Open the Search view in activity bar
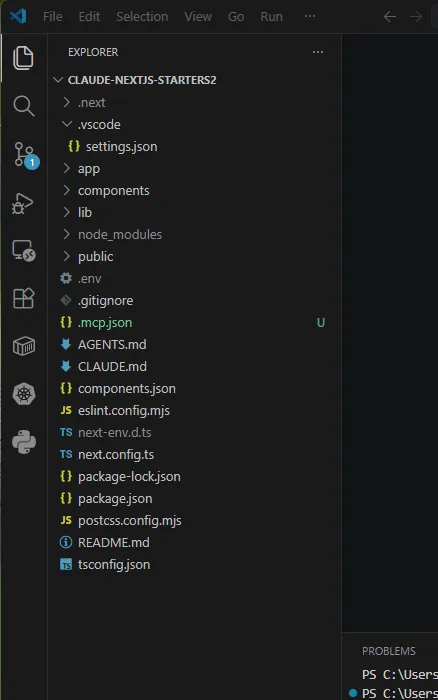Image resolution: width=438 pixels, height=700 pixels. click(24, 106)
